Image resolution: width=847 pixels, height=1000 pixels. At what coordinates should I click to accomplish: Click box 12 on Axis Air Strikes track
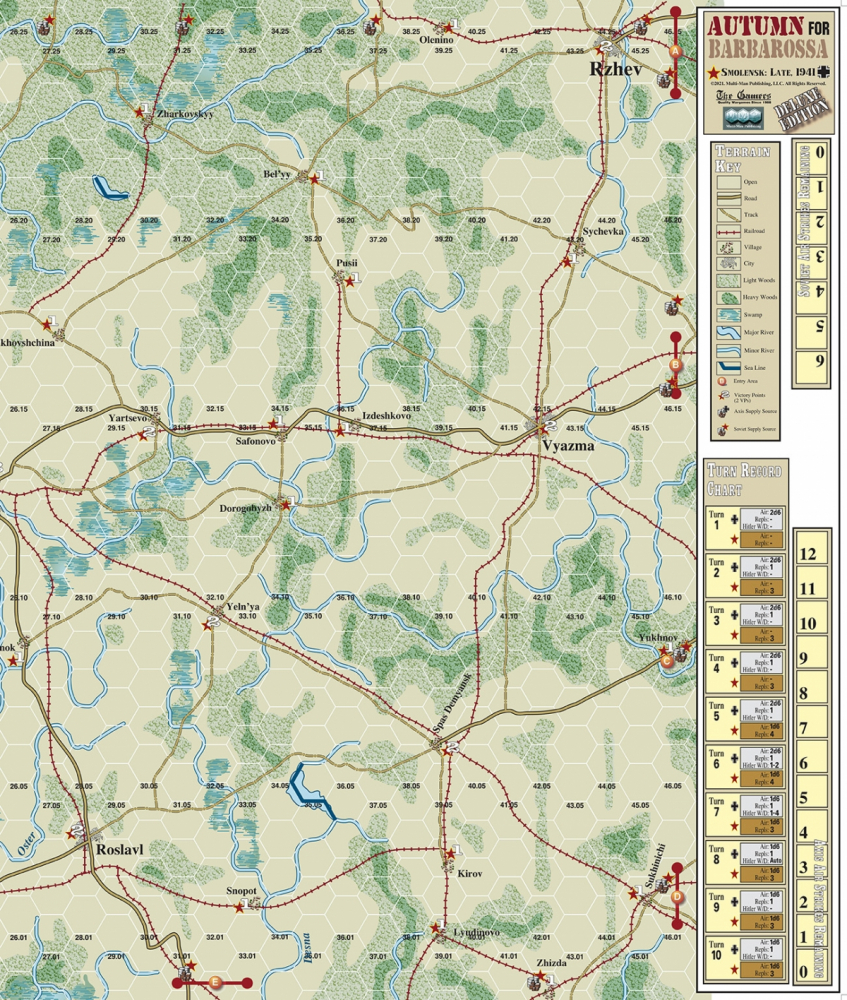click(810, 554)
